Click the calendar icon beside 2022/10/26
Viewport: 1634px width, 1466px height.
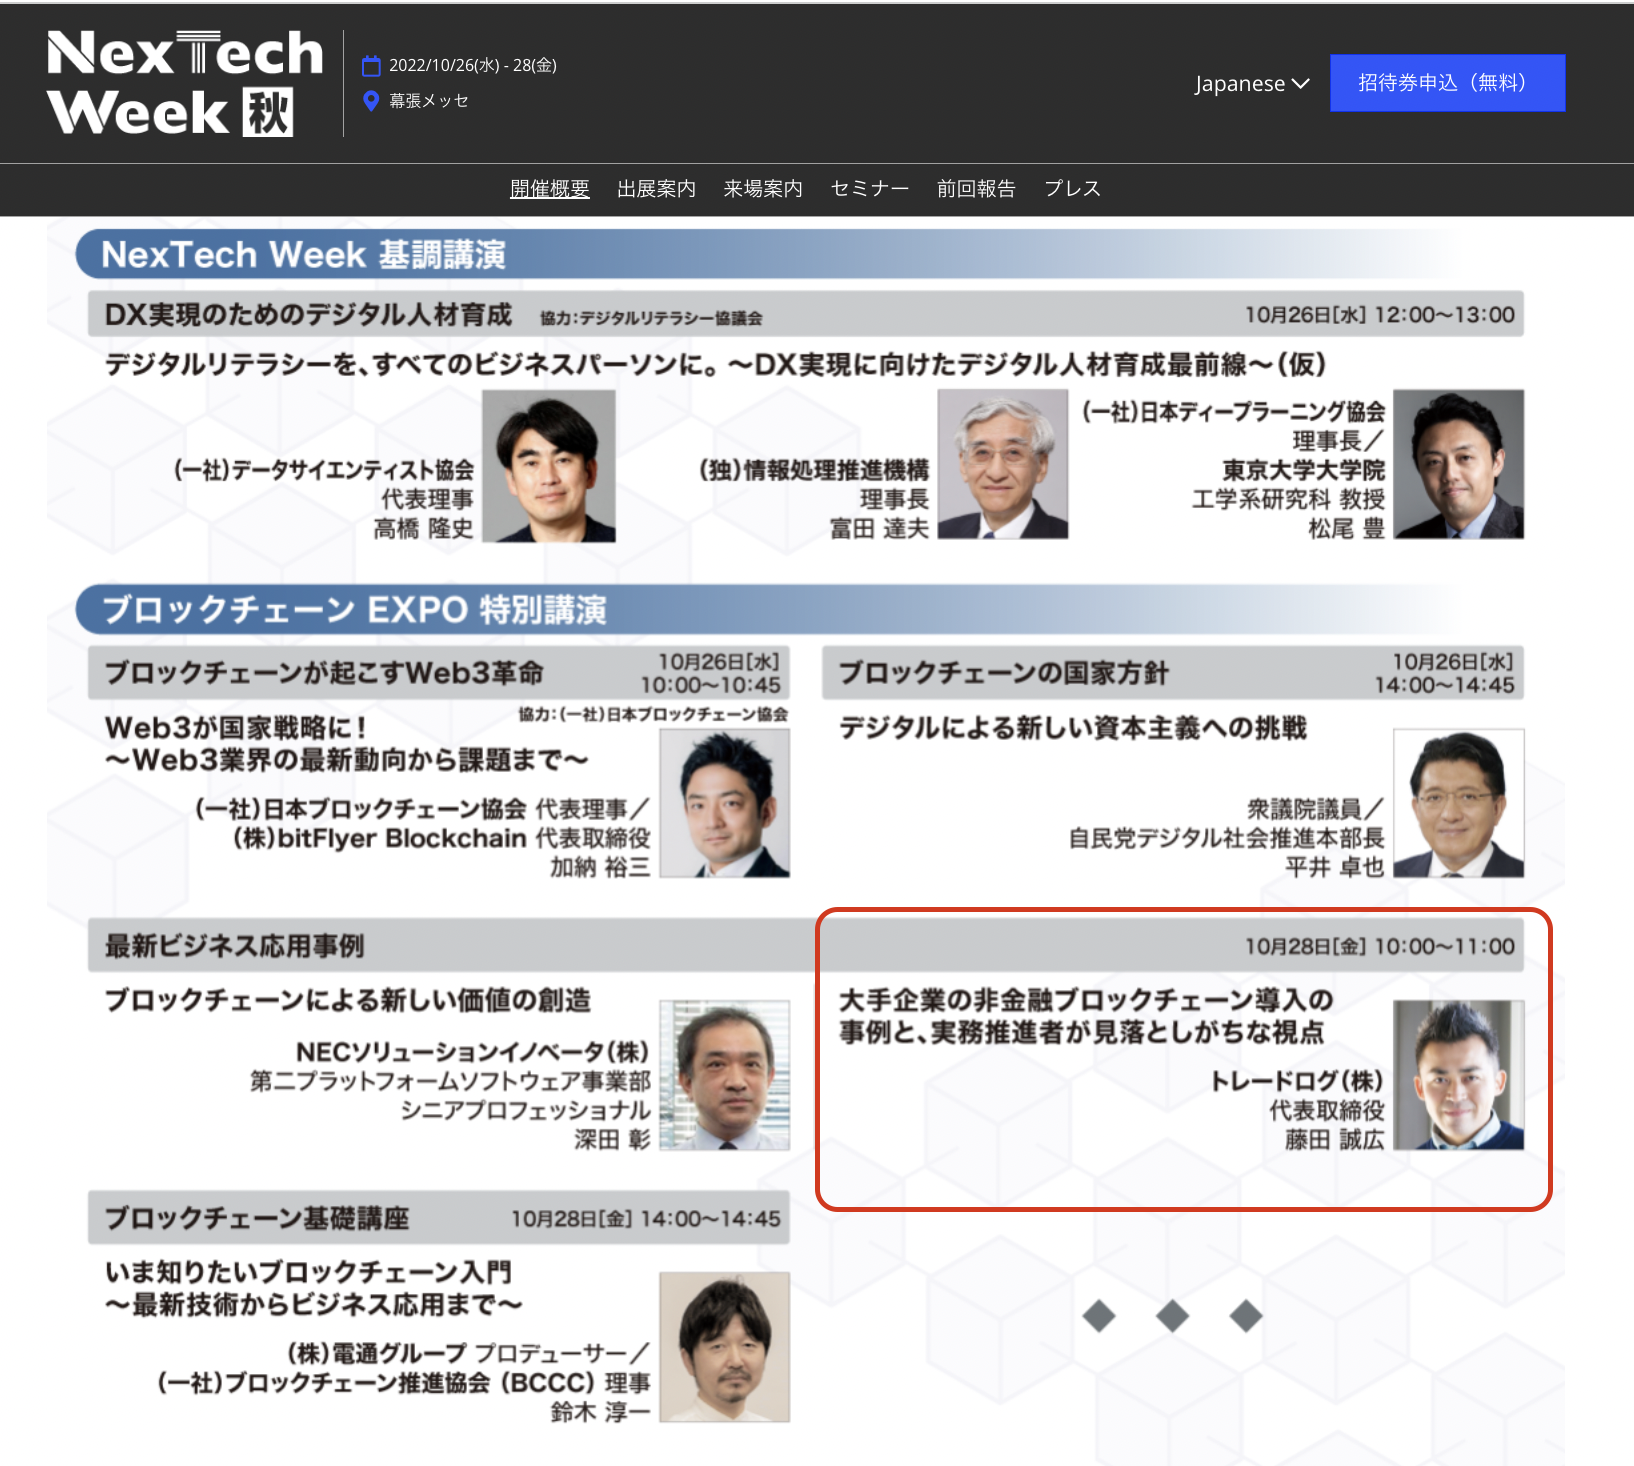[x=371, y=66]
